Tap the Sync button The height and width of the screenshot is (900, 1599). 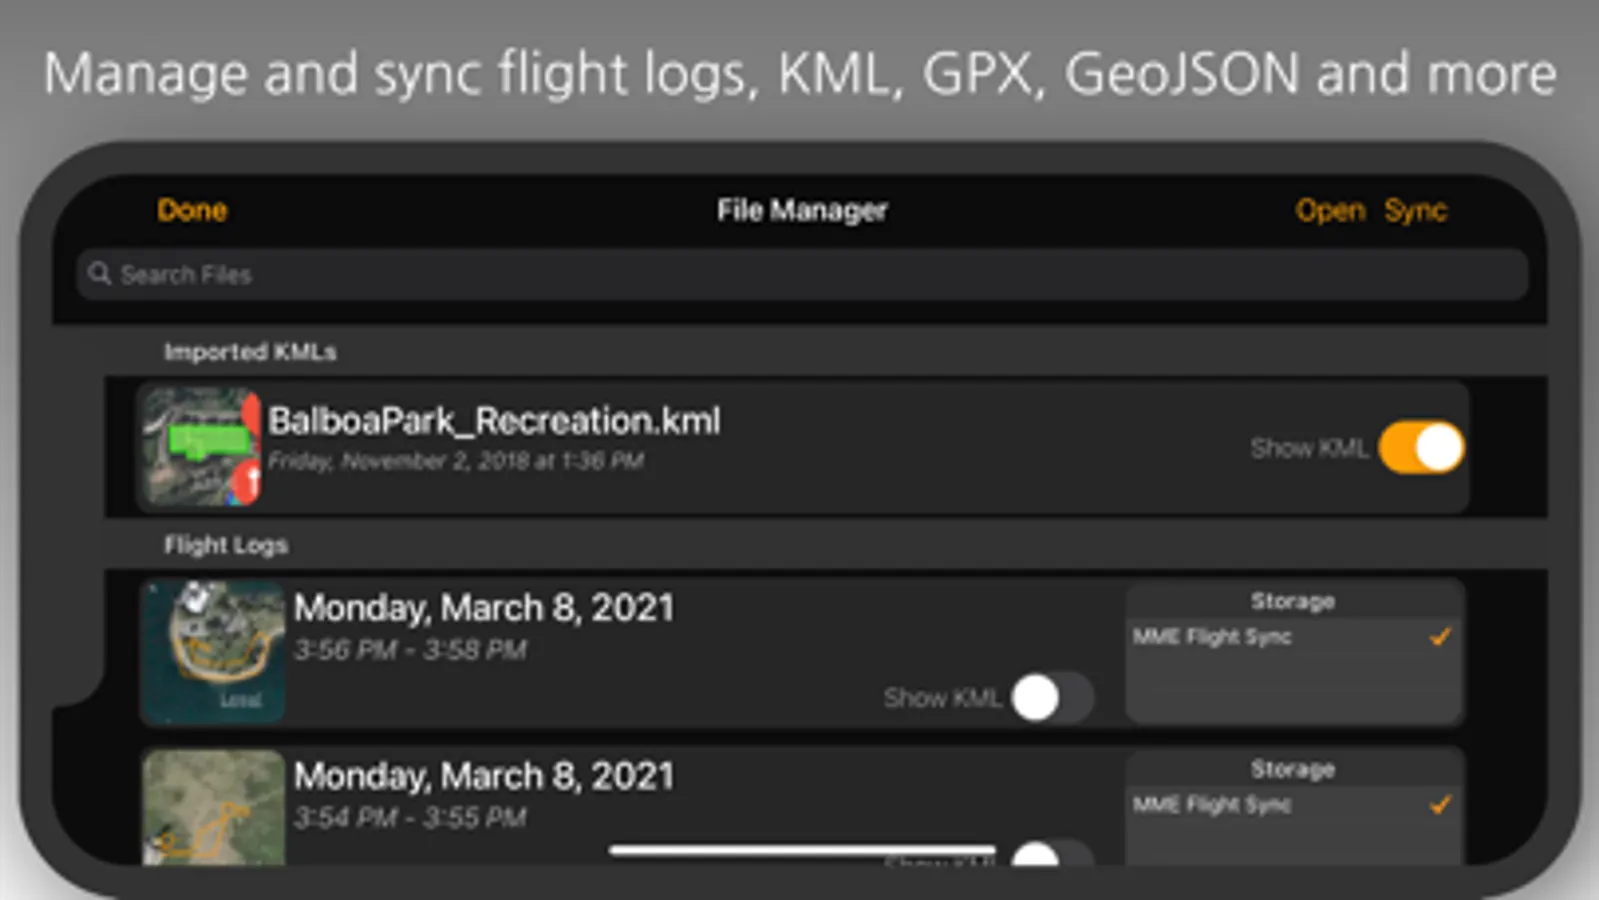pos(1415,211)
